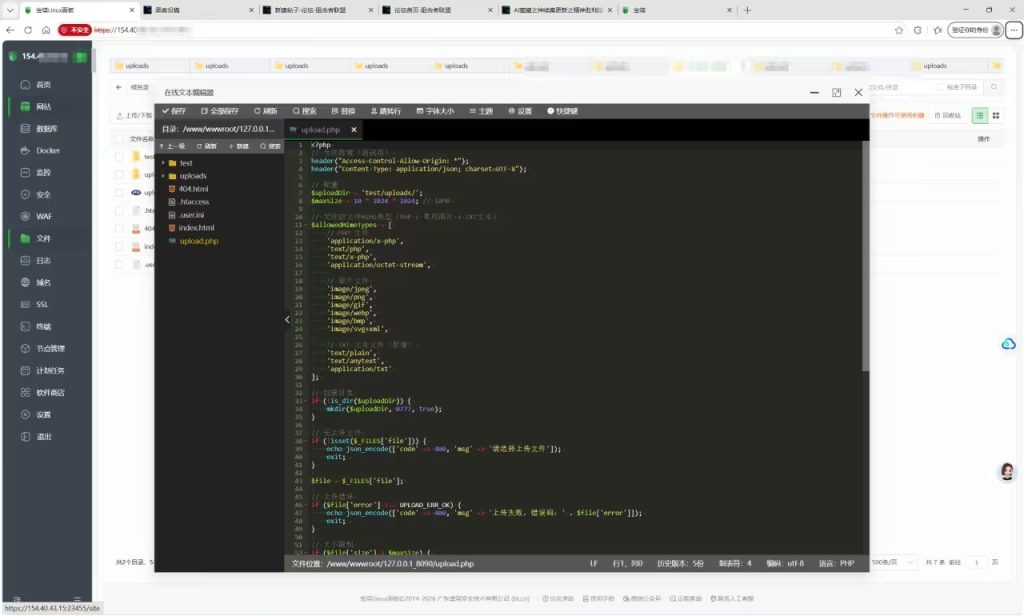Image resolution: width=1024 pixels, height=616 pixels.
Task: Open the WAF page in sidebar
Action: click(x=37, y=216)
